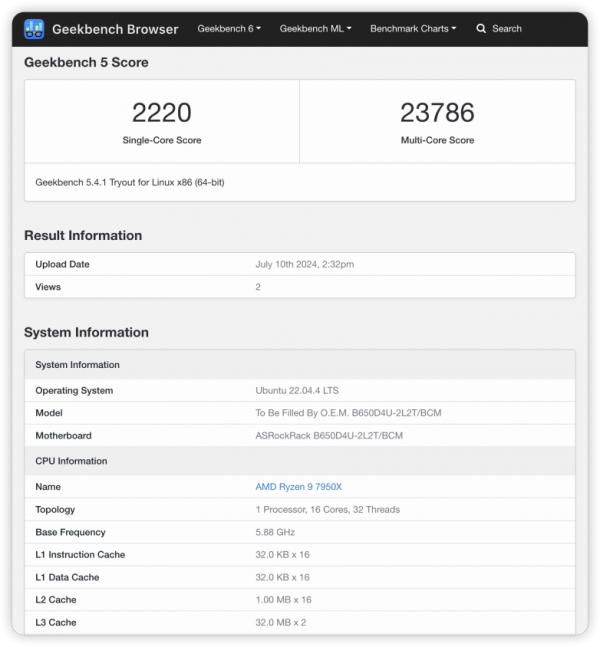Click the multi-core score 23786
The image size is (600, 647).
point(437,112)
